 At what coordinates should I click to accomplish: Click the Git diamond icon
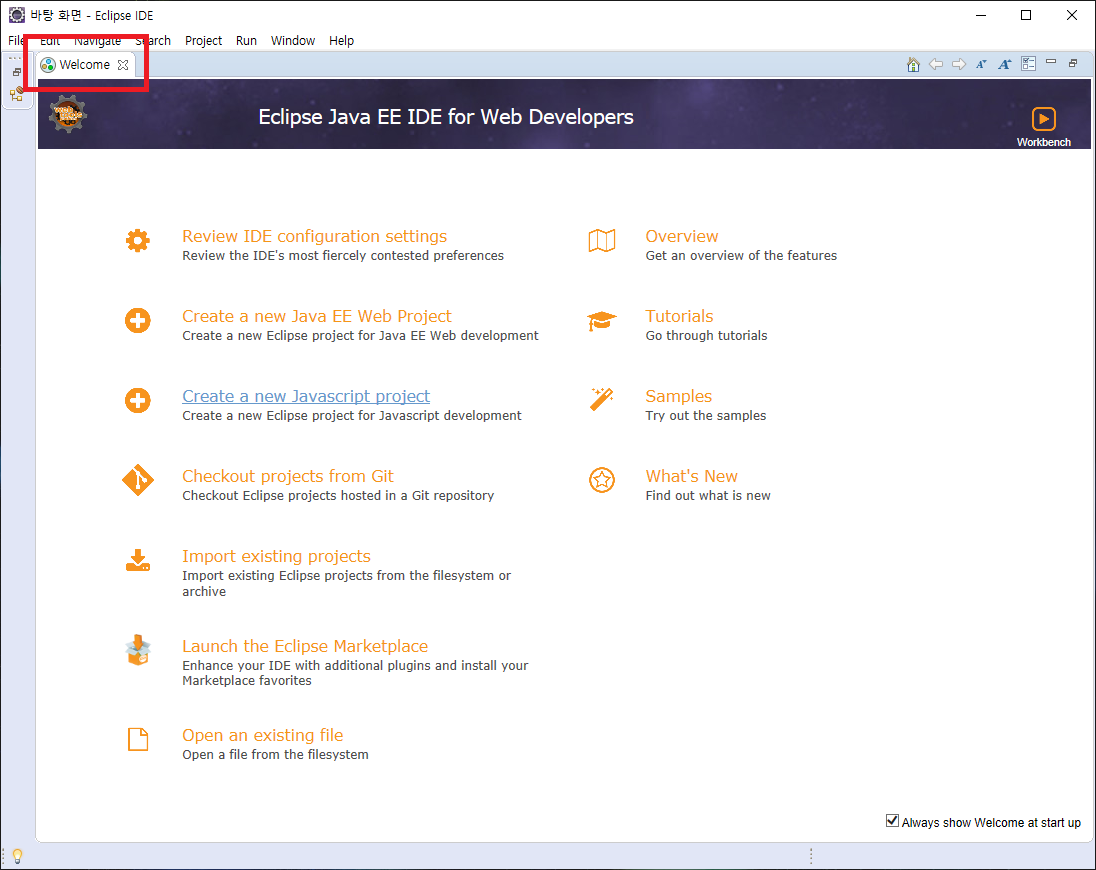pyautogui.click(x=138, y=480)
